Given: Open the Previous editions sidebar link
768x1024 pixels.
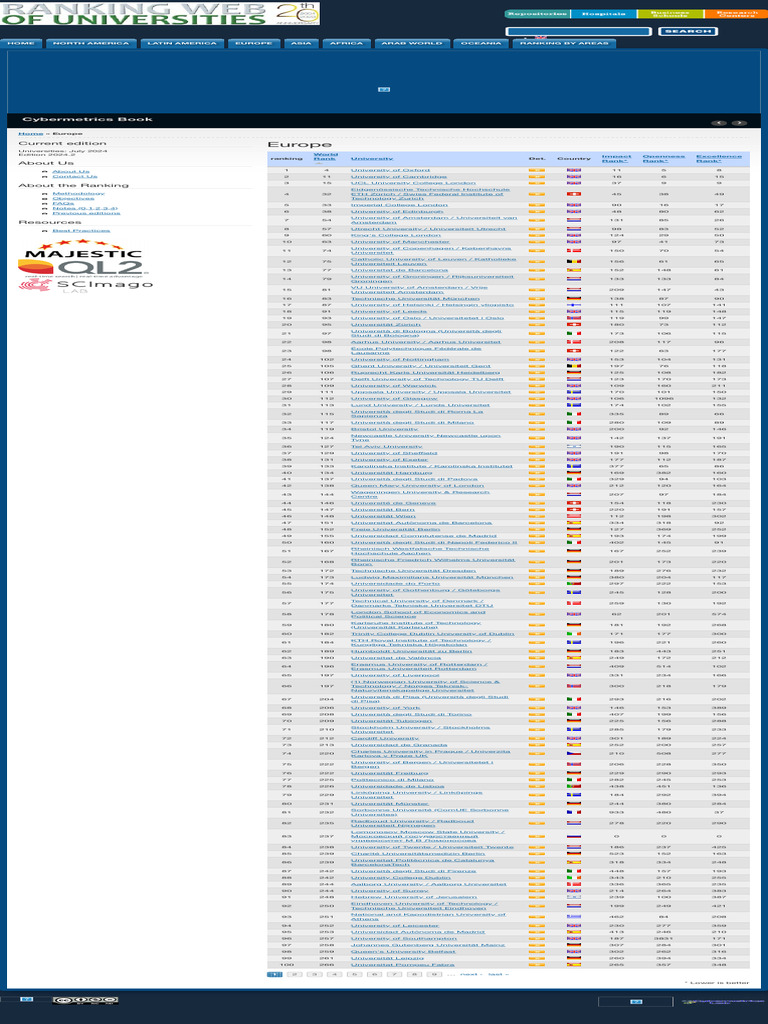Looking at the screenshot, I should point(86,213).
